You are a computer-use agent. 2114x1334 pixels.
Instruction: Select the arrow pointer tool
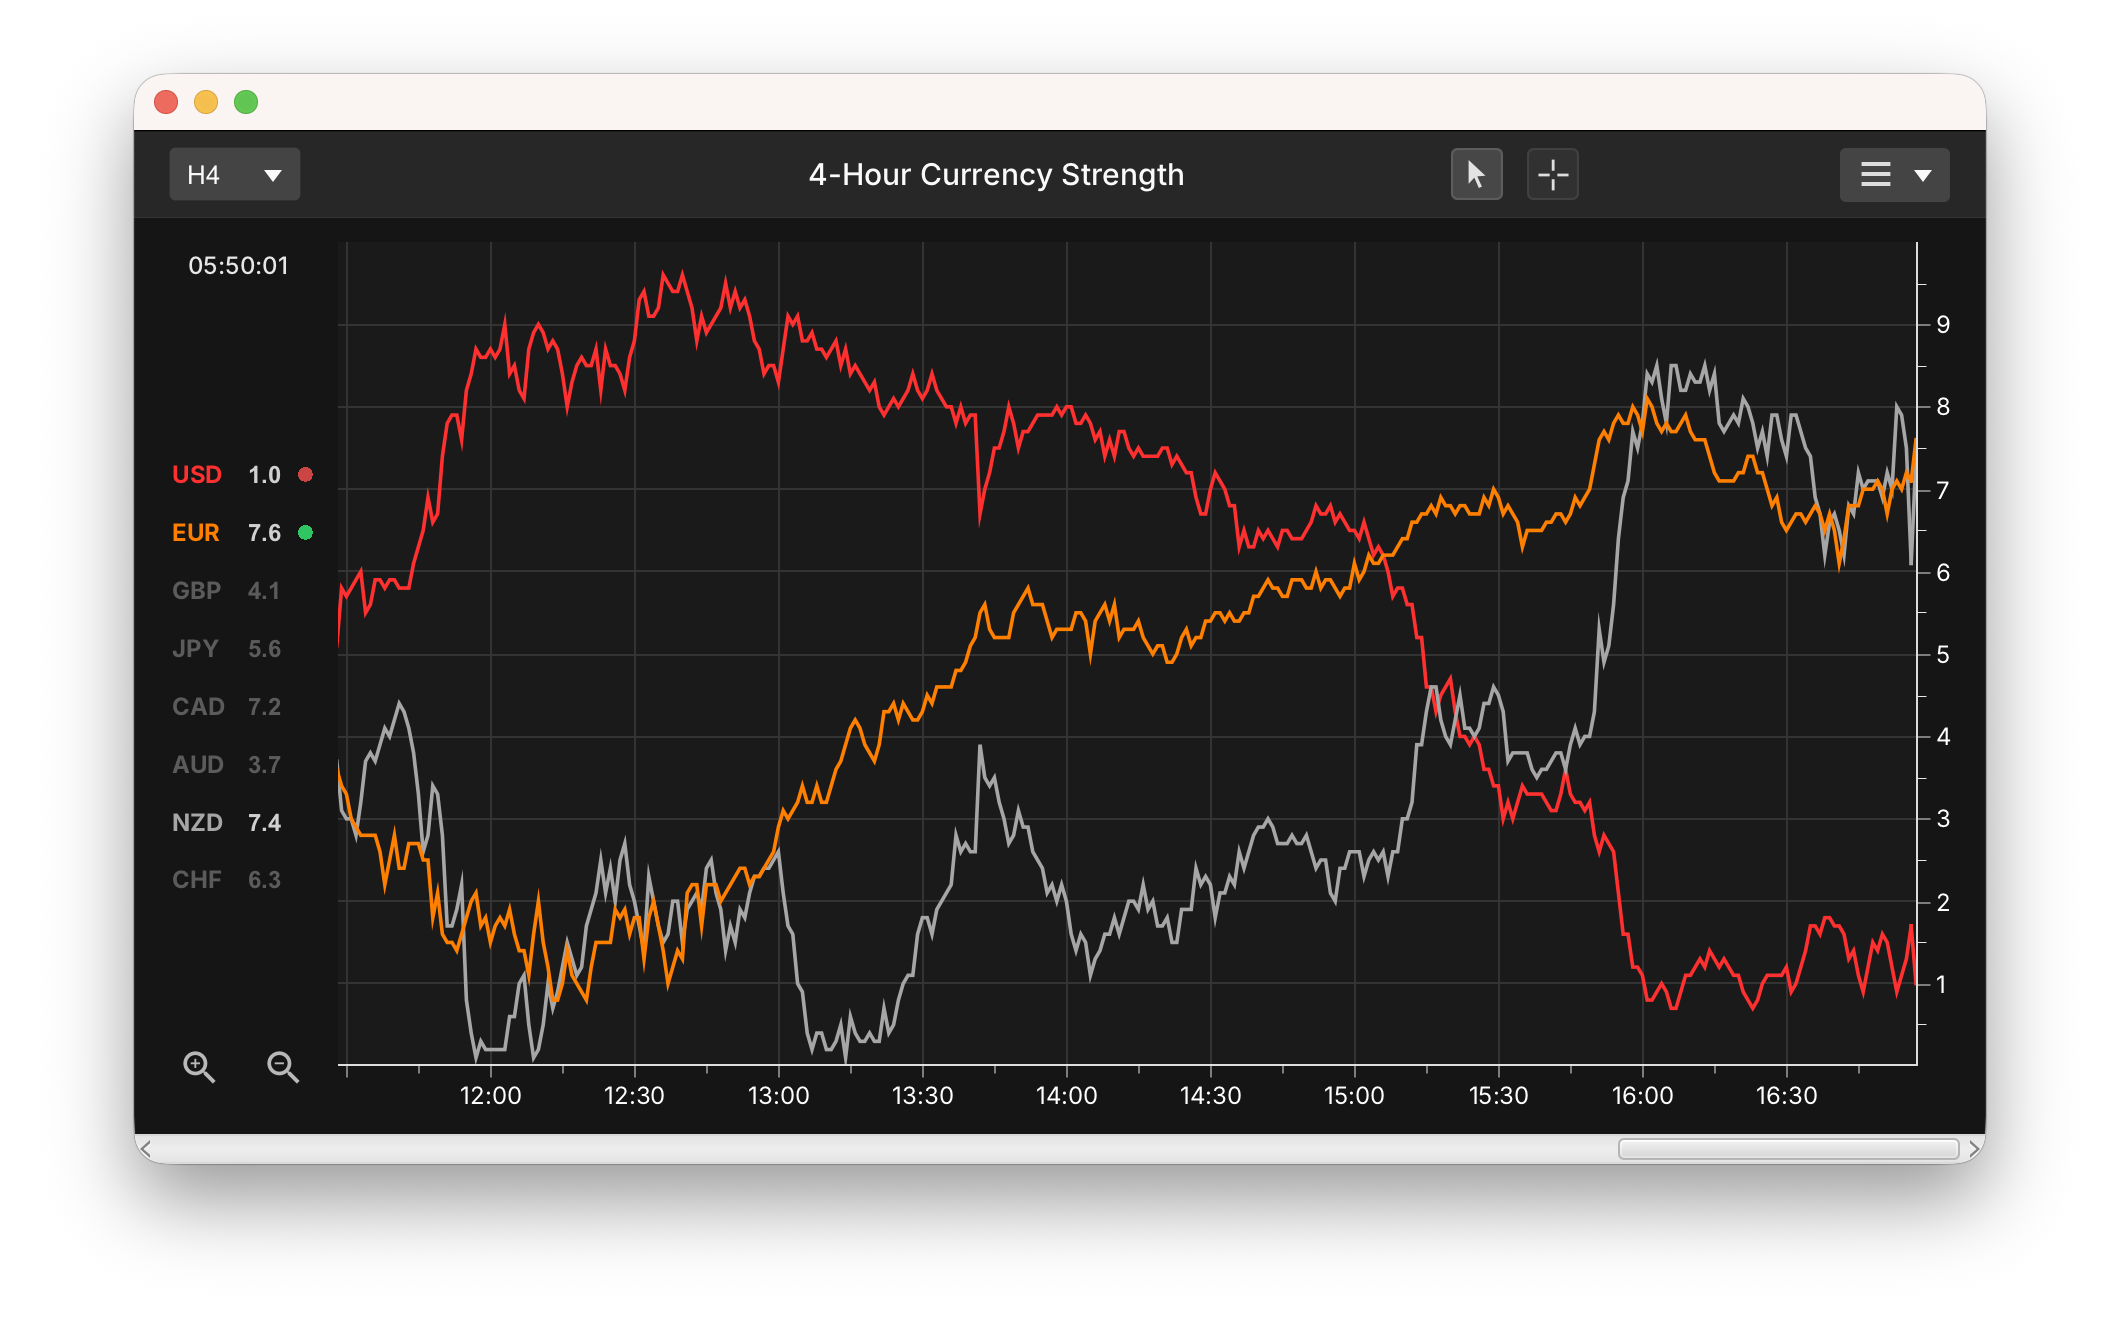(x=1476, y=175)
